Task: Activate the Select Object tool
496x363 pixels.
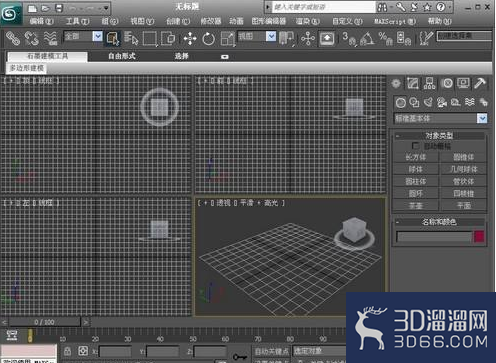Action: pos(113,38)
